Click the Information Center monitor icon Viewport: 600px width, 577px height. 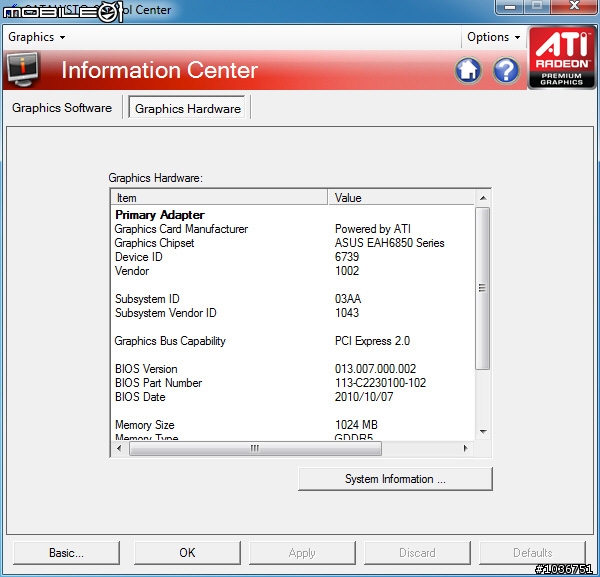23,70
